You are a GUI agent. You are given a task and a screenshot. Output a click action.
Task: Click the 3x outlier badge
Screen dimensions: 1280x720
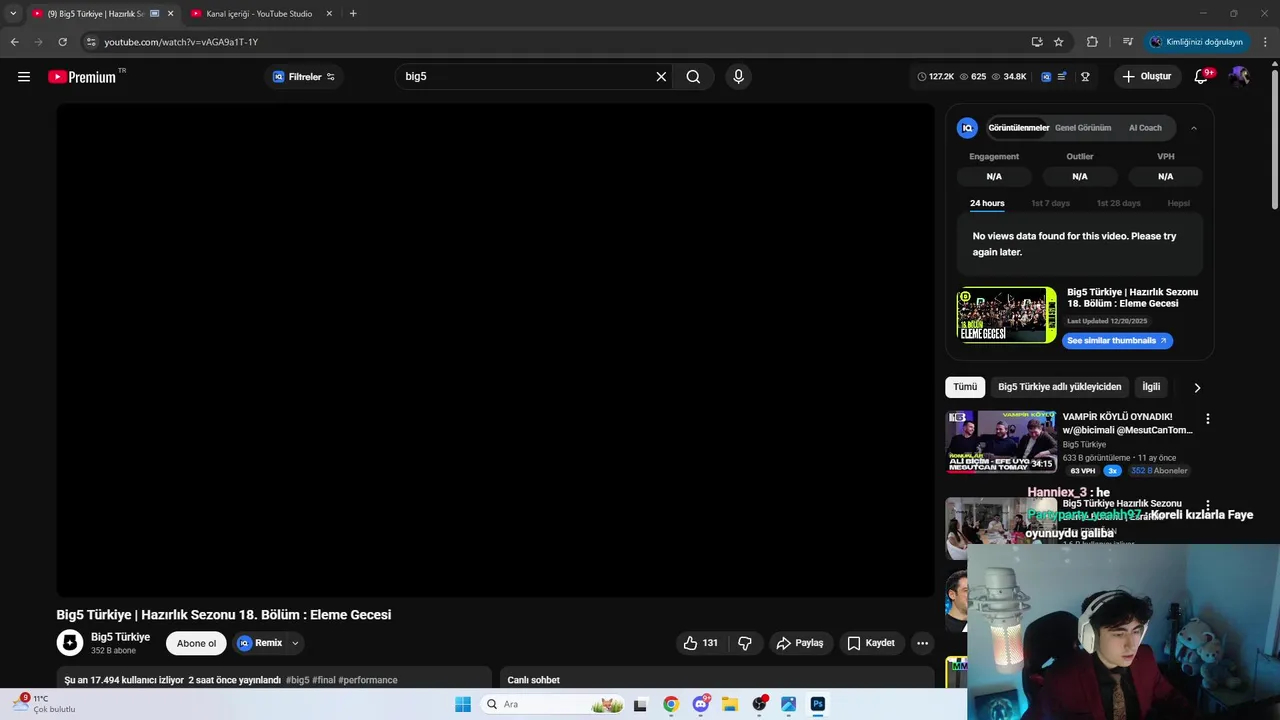coord(1112,471)
